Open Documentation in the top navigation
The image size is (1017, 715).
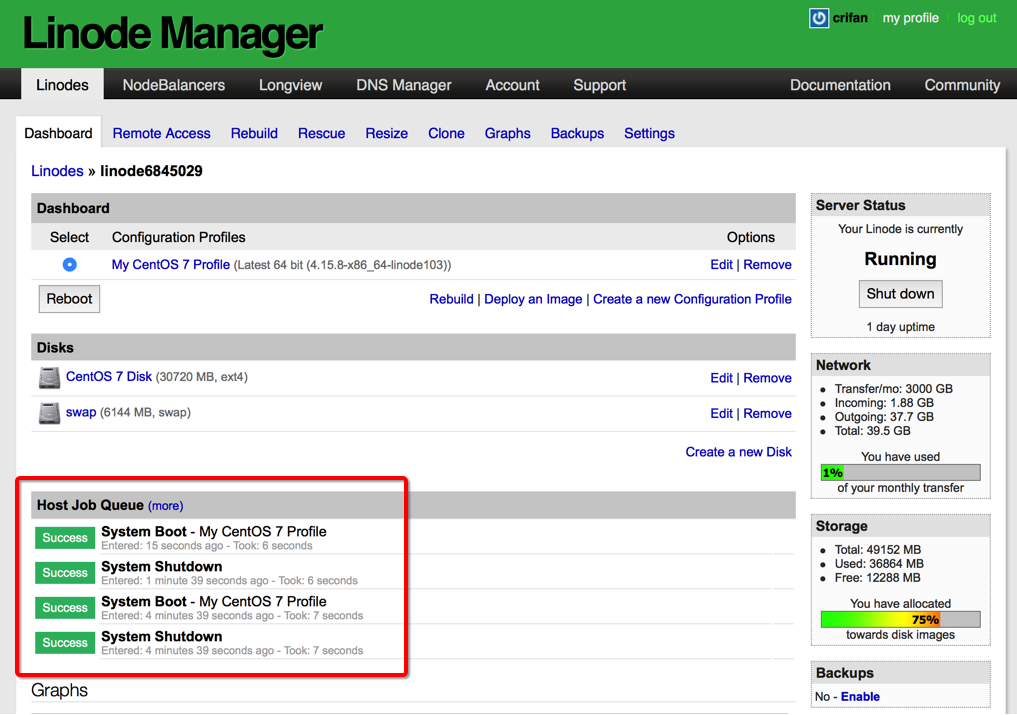pyautogui.click(x=840, y=85)
